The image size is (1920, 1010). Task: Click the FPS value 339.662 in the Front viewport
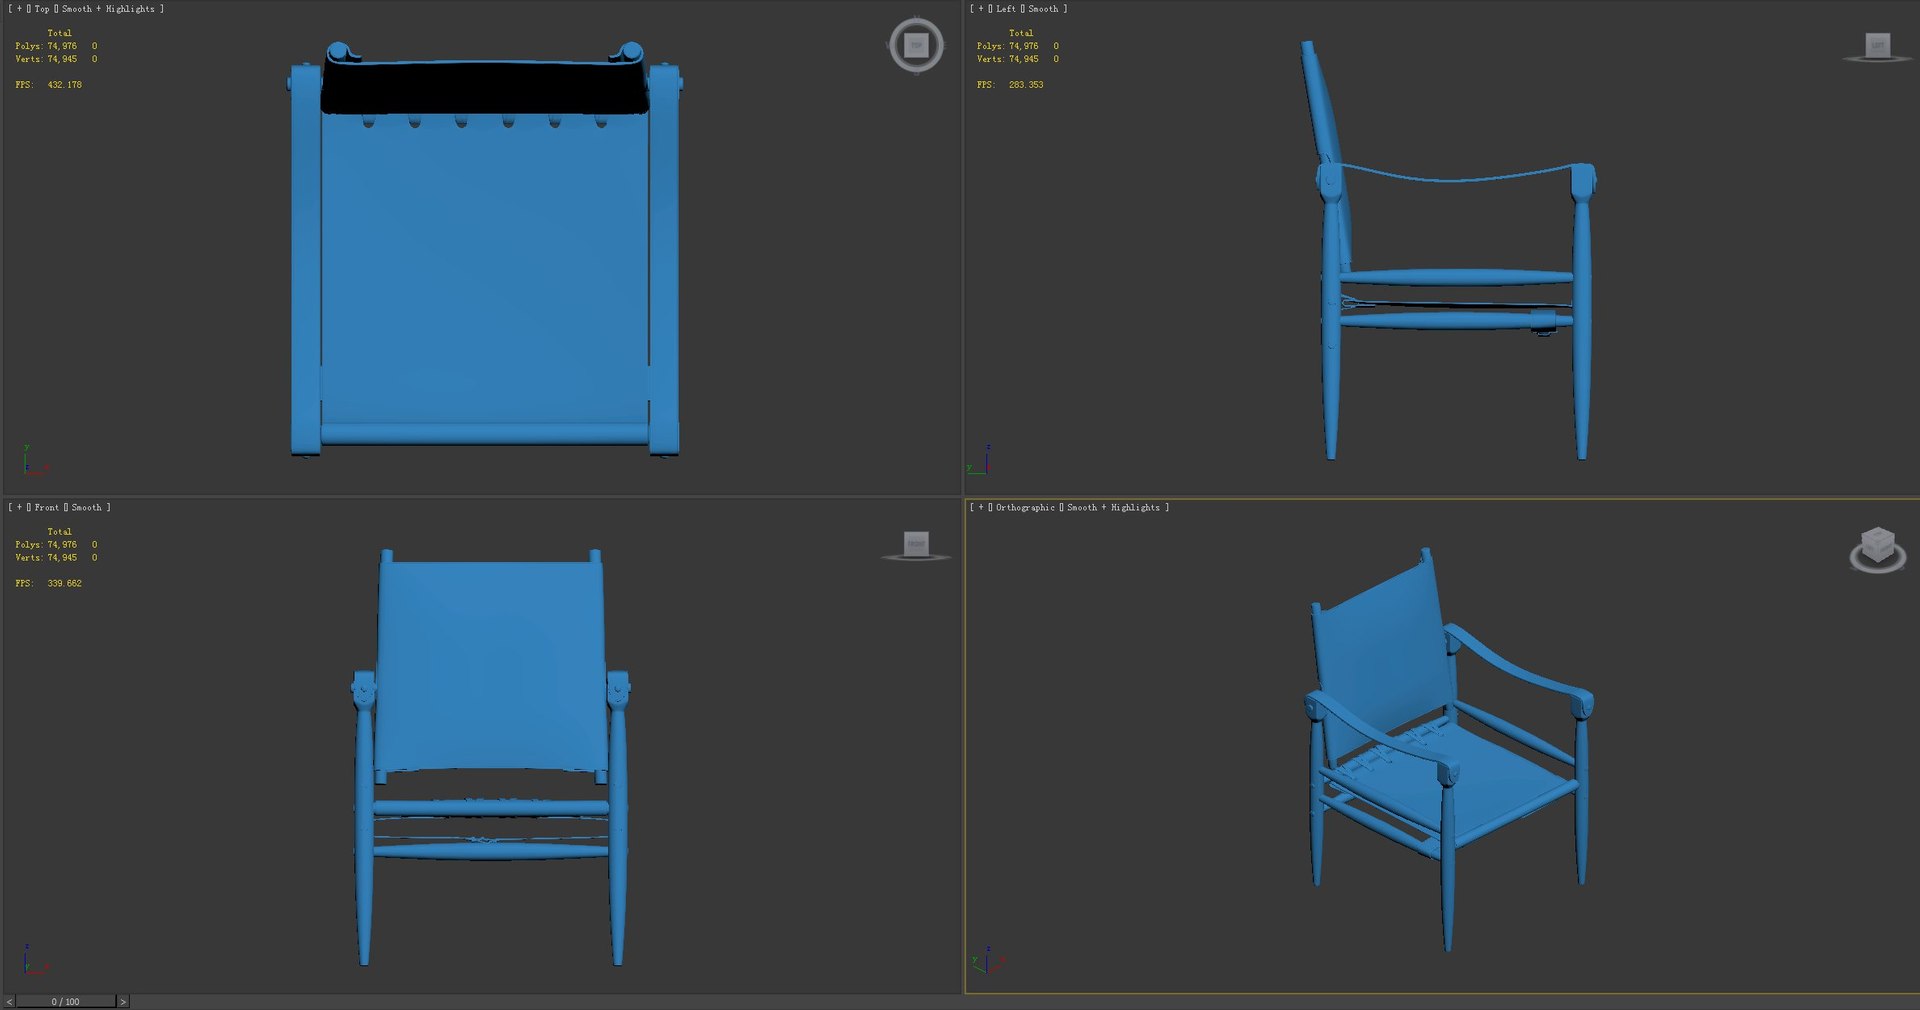click(65, 584)
